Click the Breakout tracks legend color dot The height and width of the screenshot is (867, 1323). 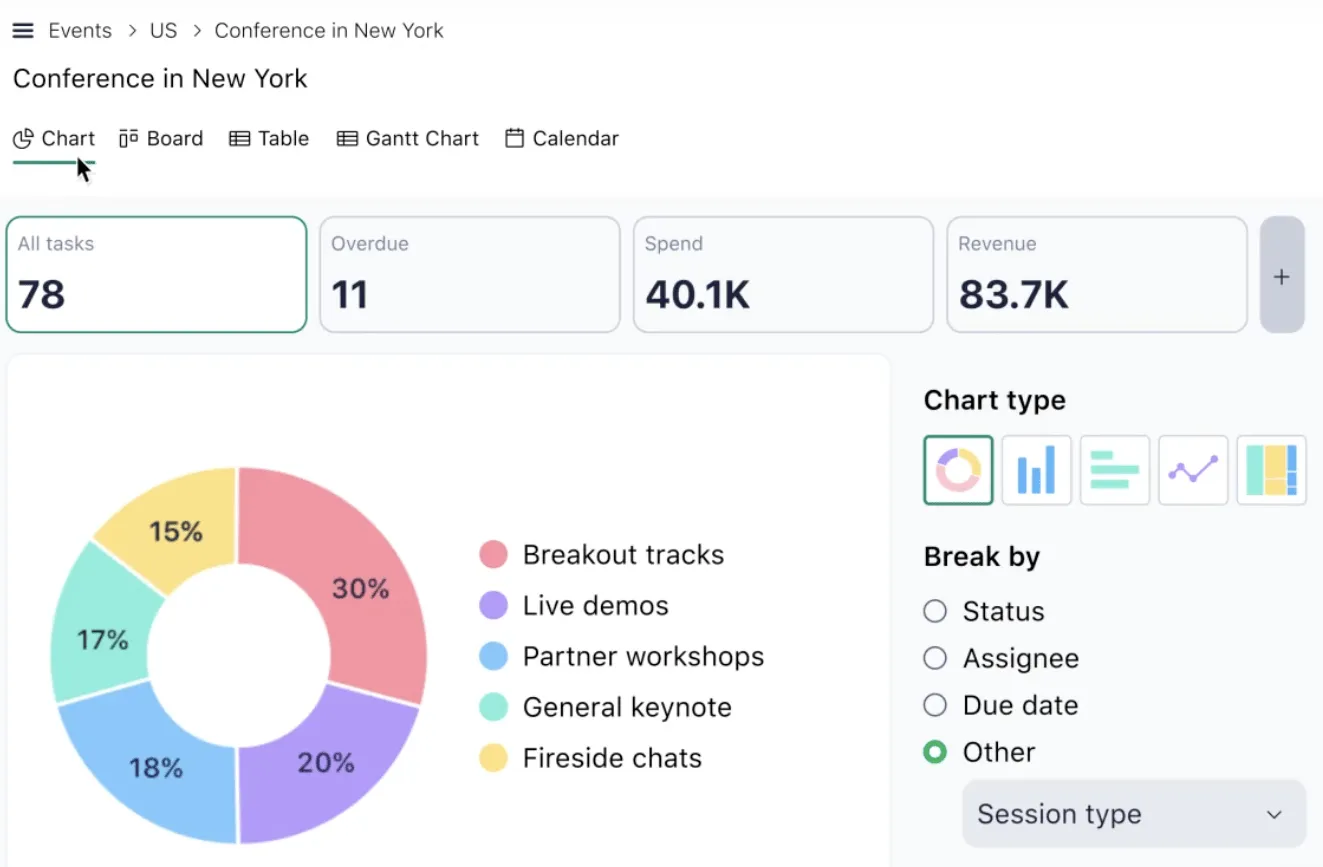[x=493, y=554]
